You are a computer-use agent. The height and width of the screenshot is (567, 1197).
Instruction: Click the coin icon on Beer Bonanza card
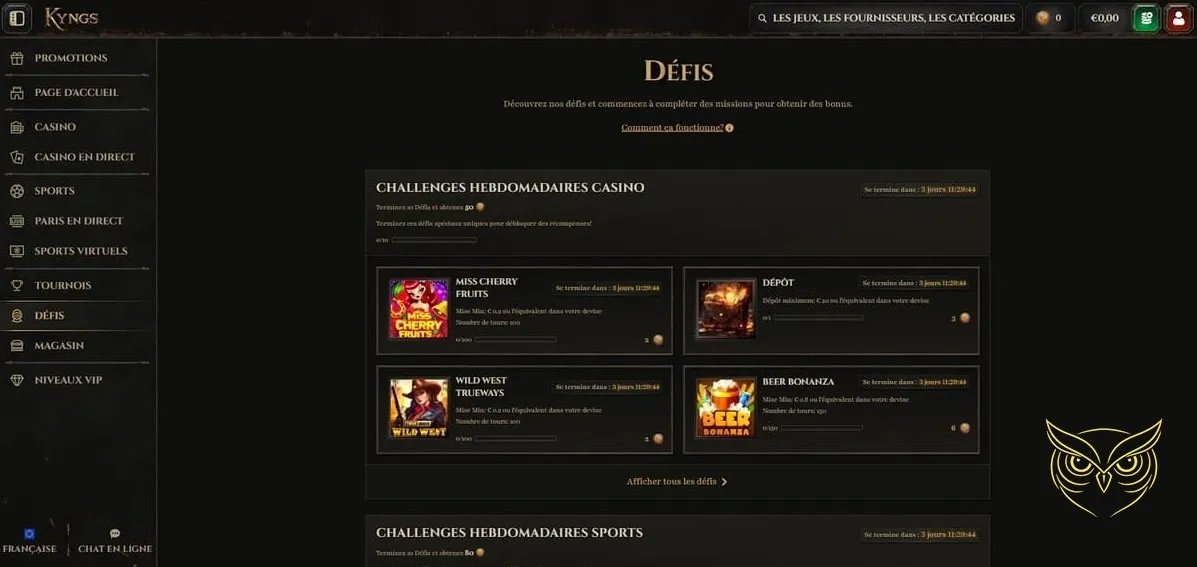click(965, 428)
